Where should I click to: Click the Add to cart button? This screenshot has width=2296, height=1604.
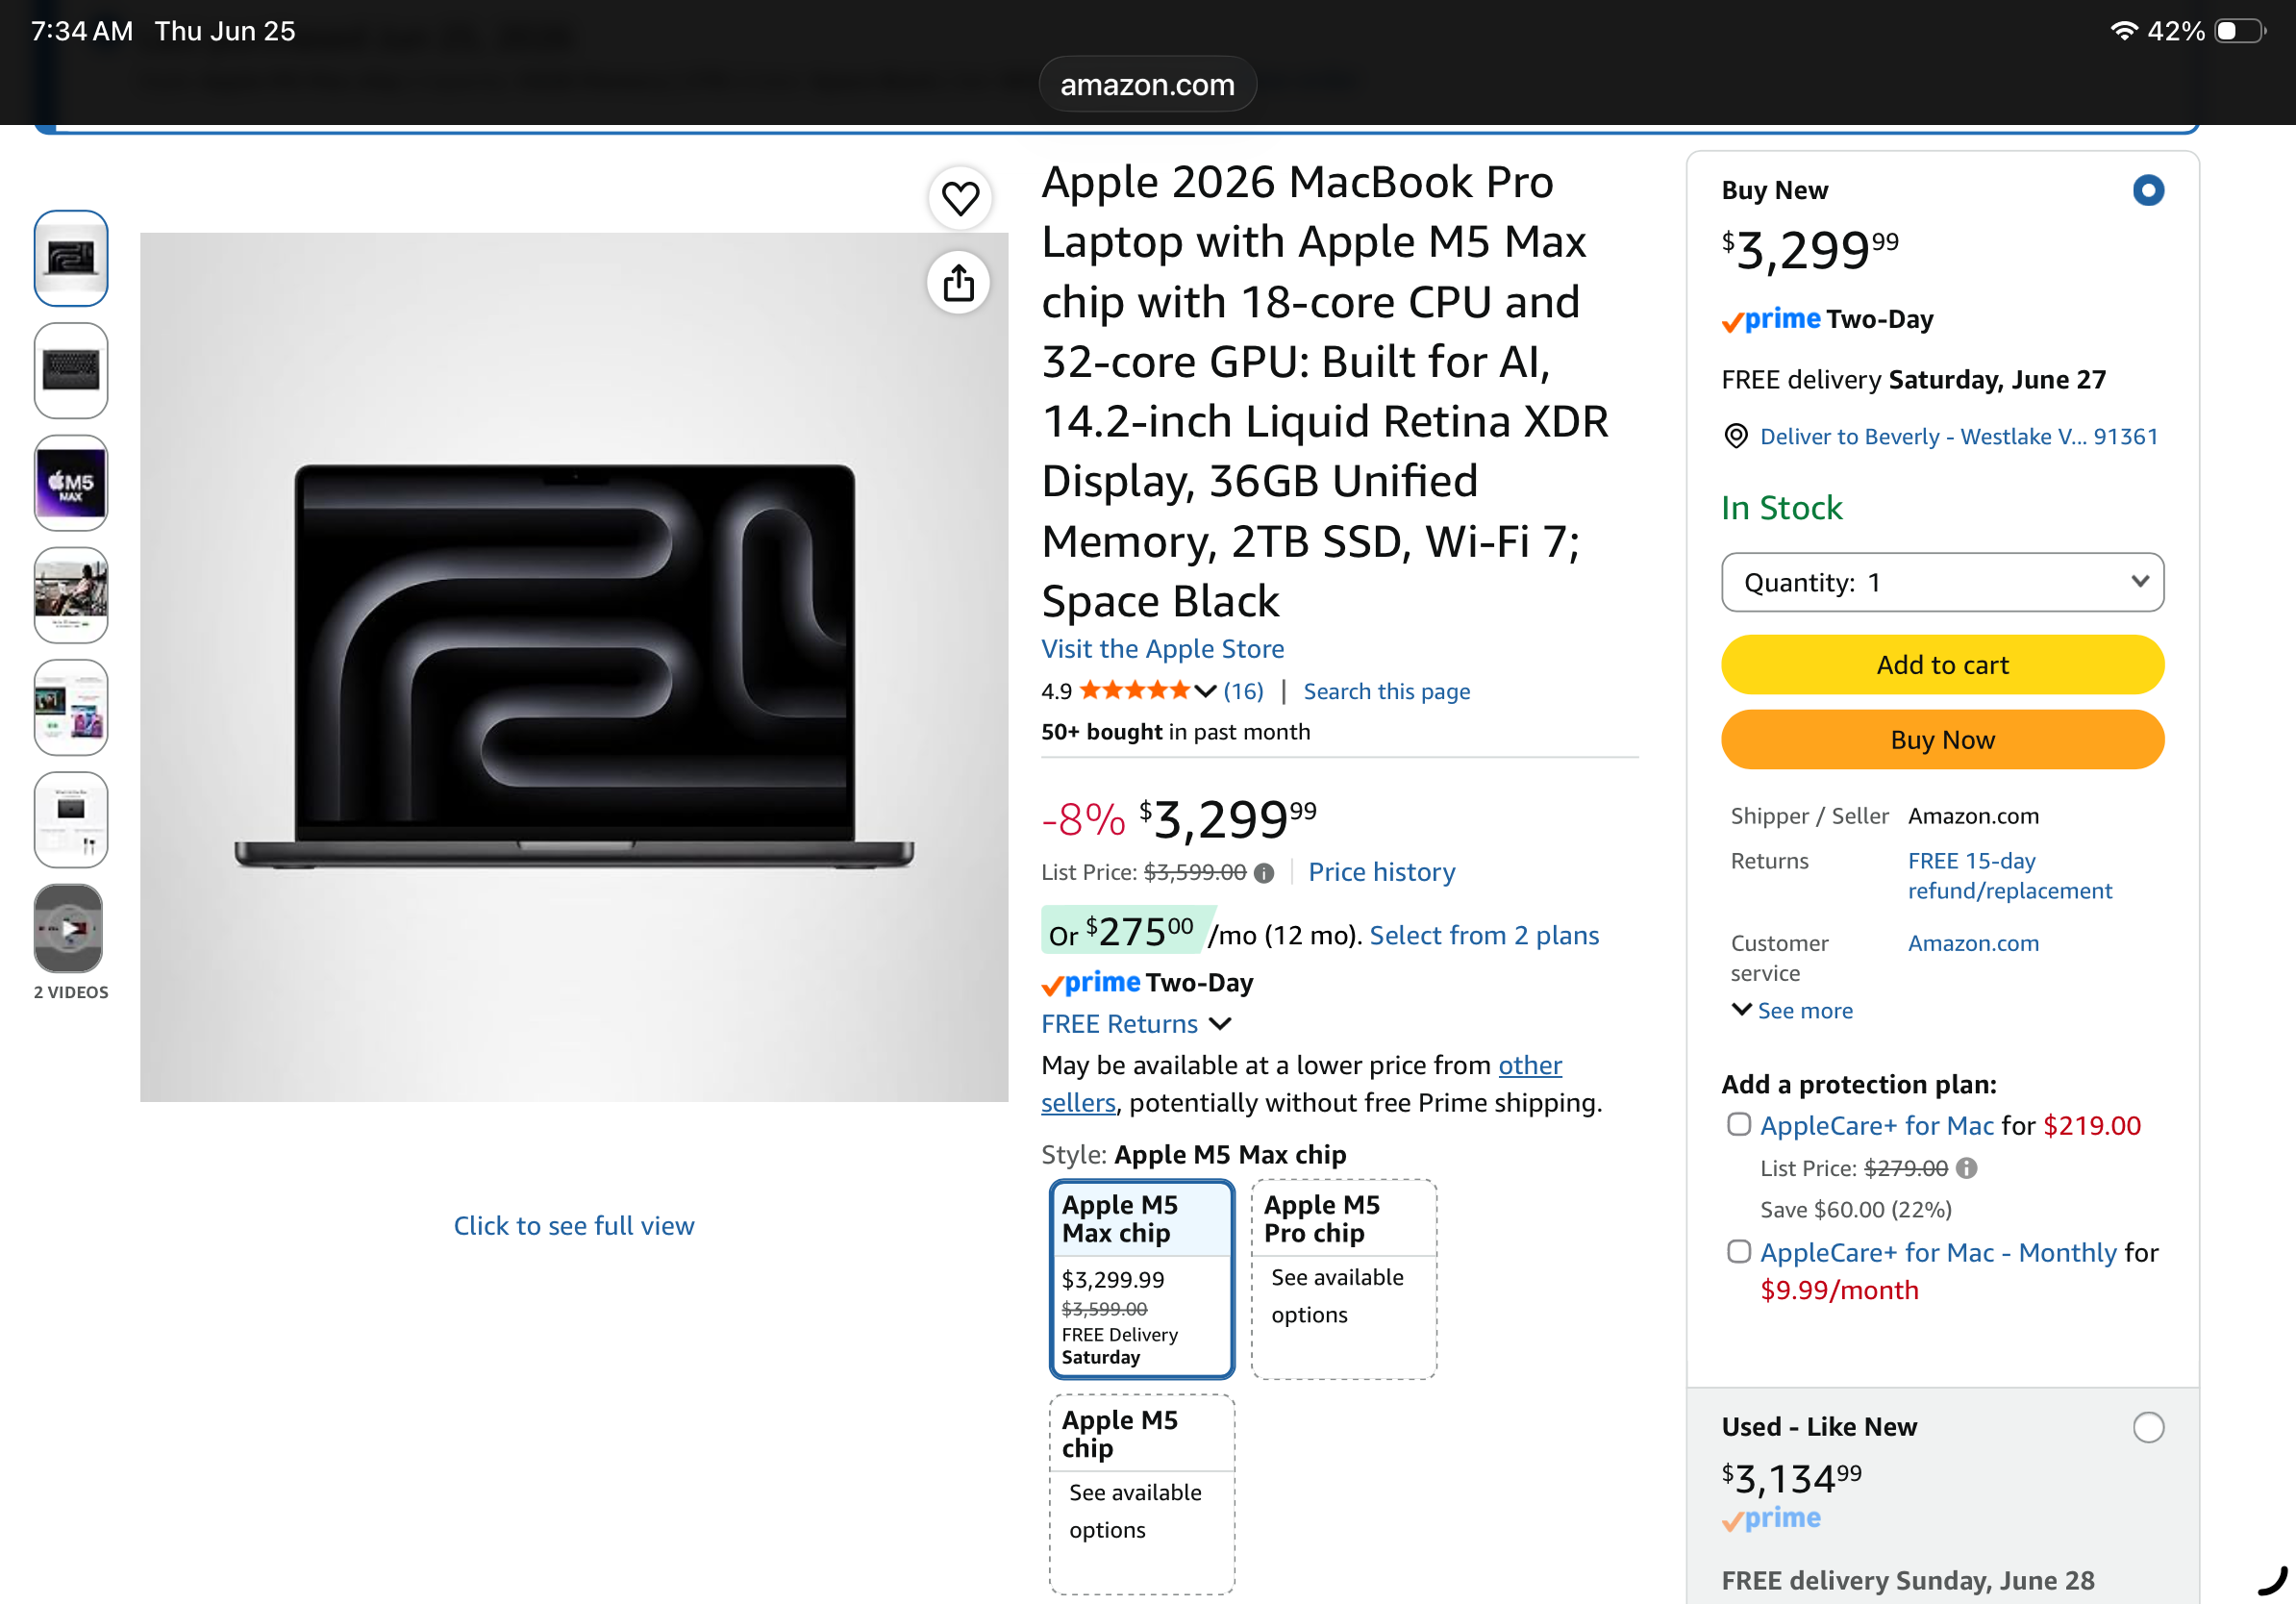(1942, 665)
